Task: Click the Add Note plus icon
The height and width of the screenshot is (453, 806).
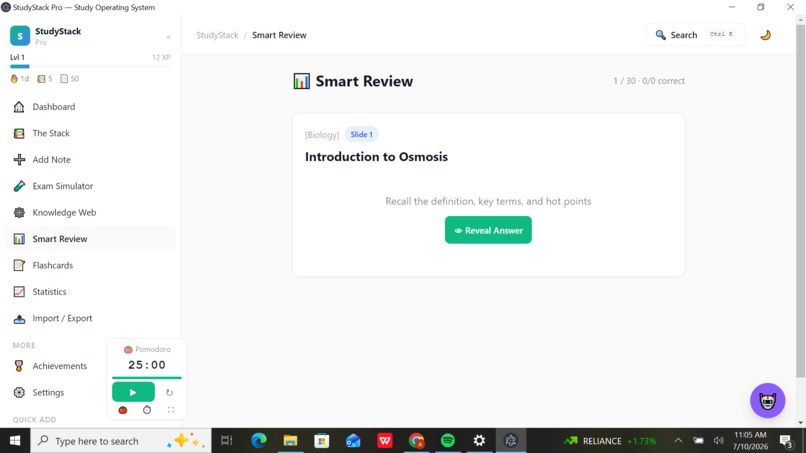Action: (19, 159)
